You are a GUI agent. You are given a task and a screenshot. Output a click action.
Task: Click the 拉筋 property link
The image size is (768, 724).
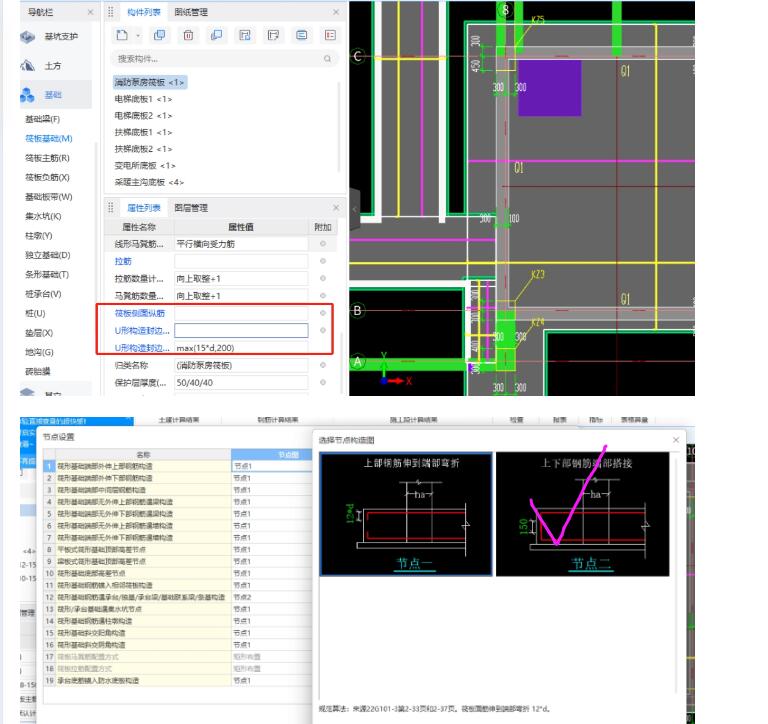tap(123, 262)
